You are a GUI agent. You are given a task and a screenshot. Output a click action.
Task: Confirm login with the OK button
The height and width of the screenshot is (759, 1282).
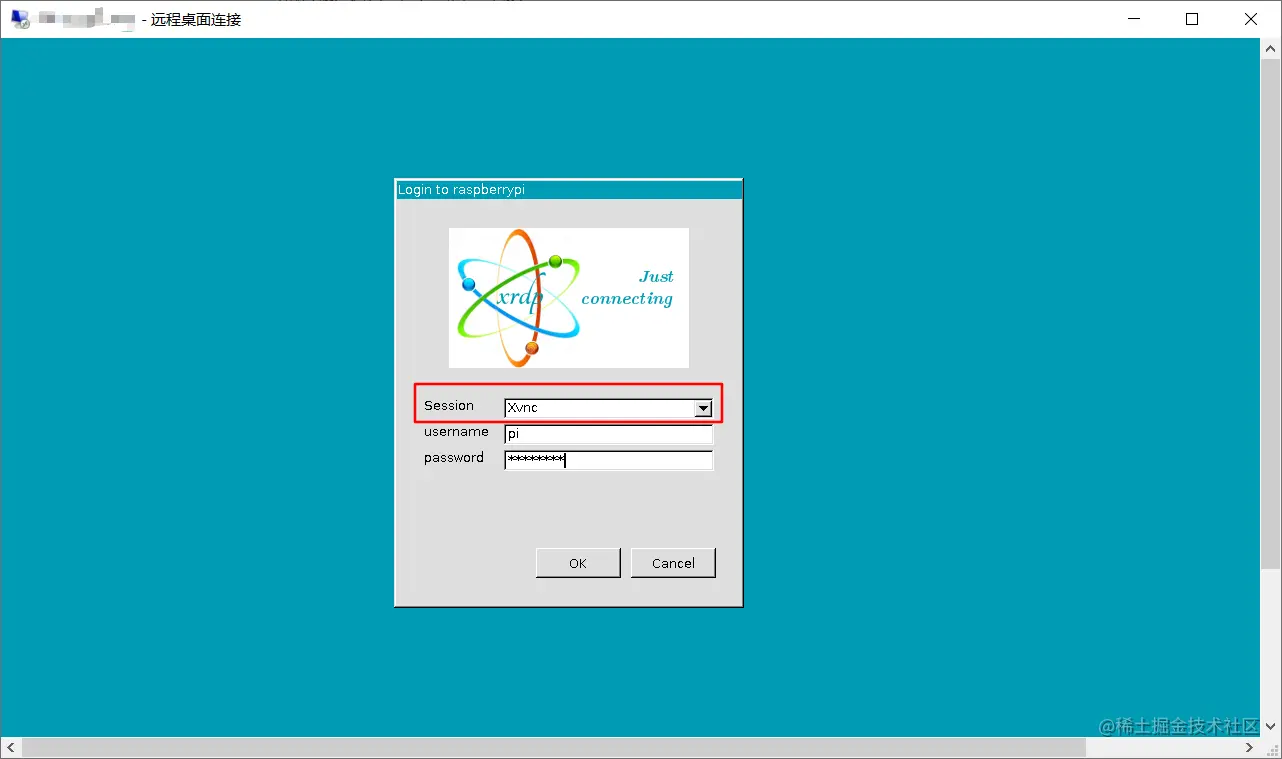pos(578,563)
